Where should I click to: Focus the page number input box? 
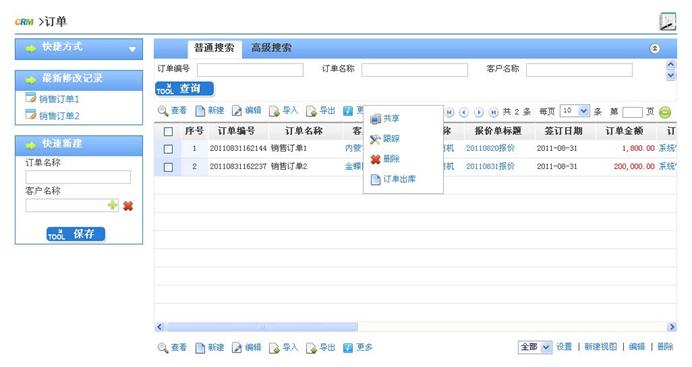point(632,112)
